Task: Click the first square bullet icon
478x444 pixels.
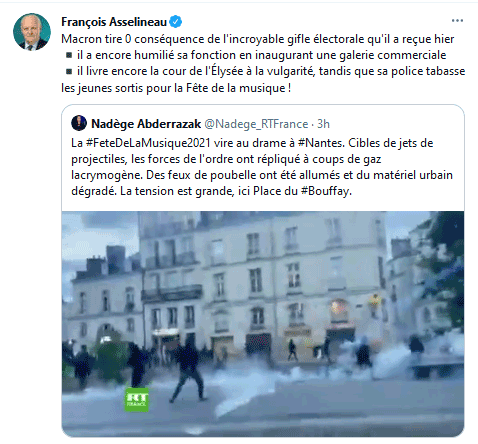Action: pos(69,55)
